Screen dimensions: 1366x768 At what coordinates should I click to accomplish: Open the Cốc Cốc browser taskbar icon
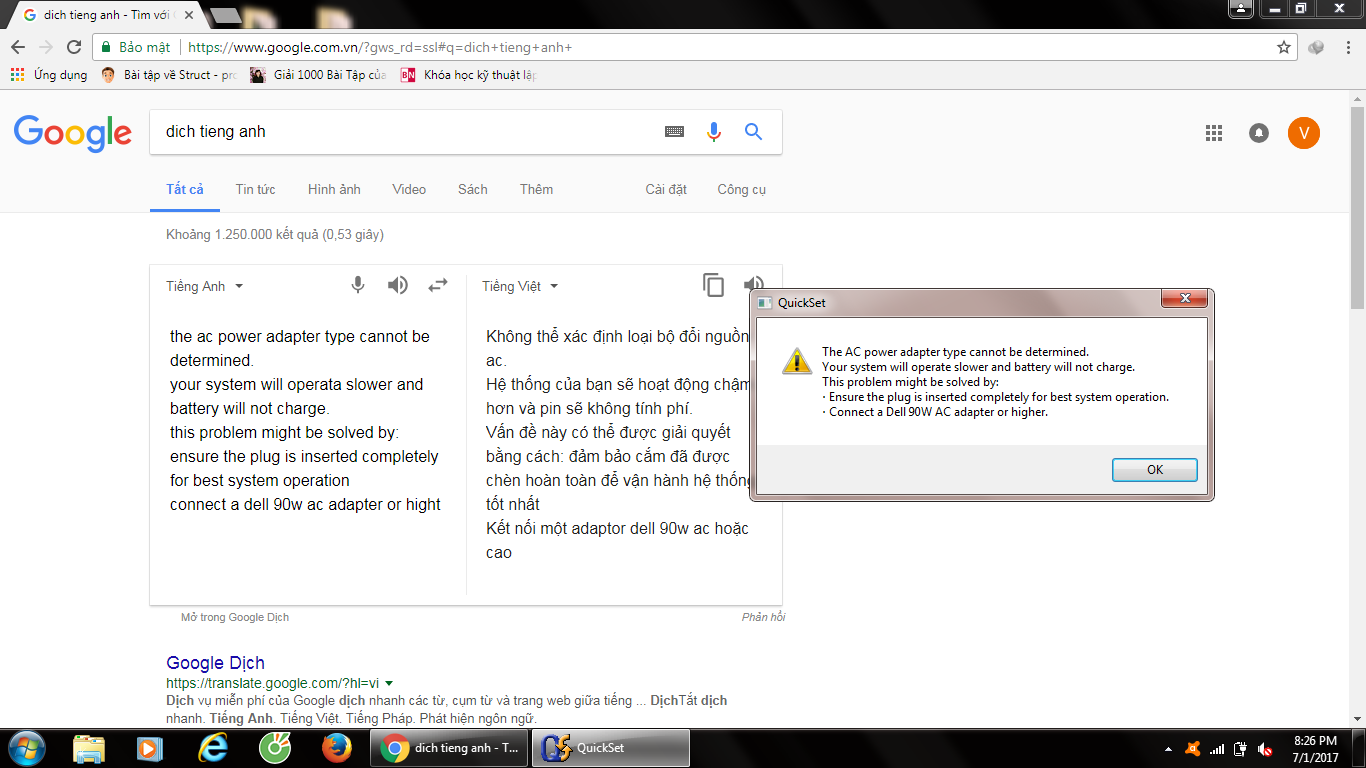click(x=275, y=748)
